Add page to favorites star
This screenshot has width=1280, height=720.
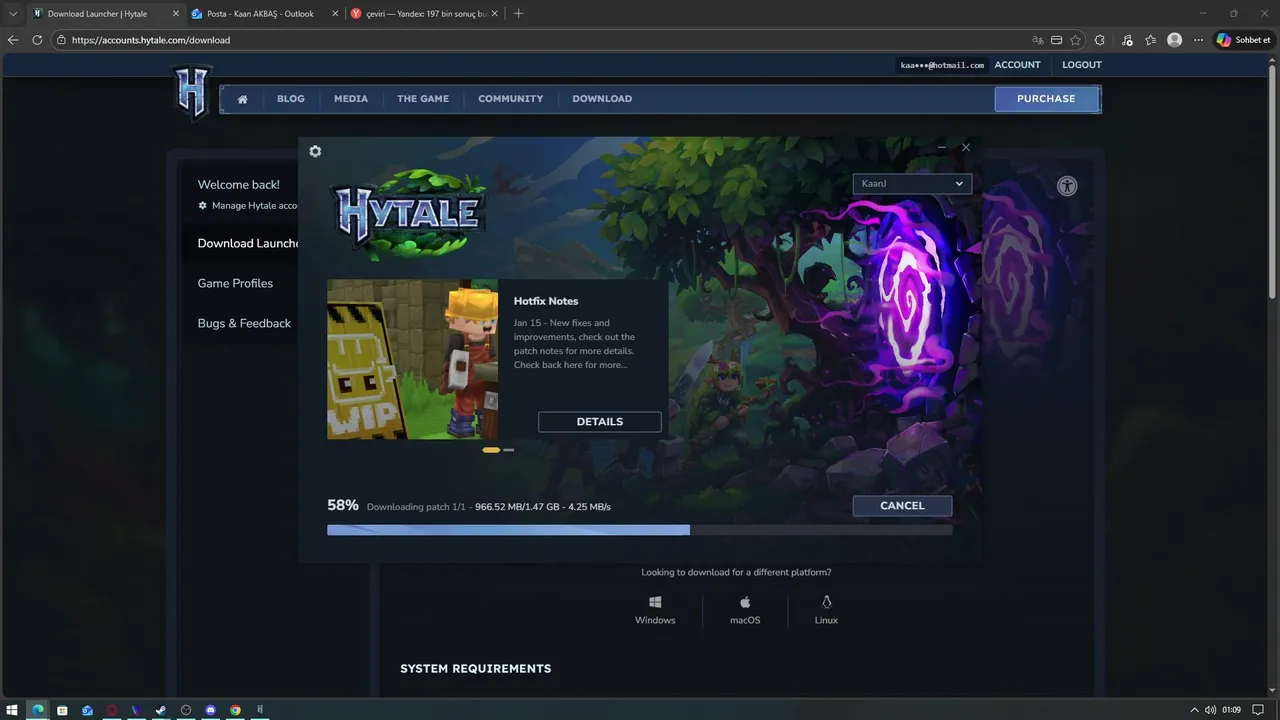(x=1075, y=40)
